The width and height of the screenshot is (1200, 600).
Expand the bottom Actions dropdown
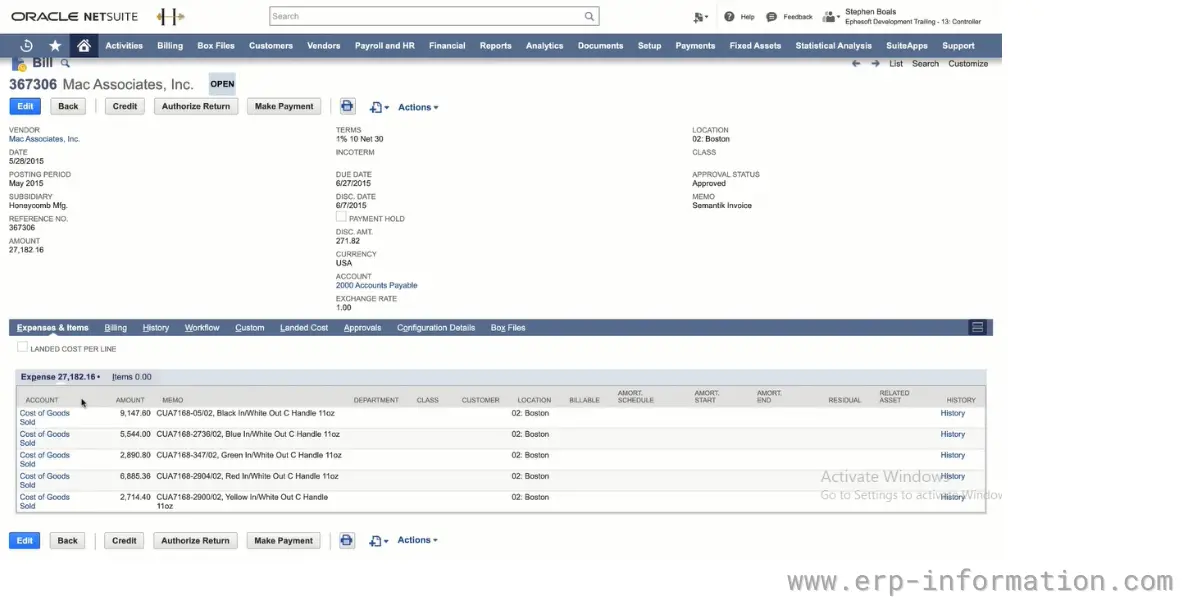point(418,540)
